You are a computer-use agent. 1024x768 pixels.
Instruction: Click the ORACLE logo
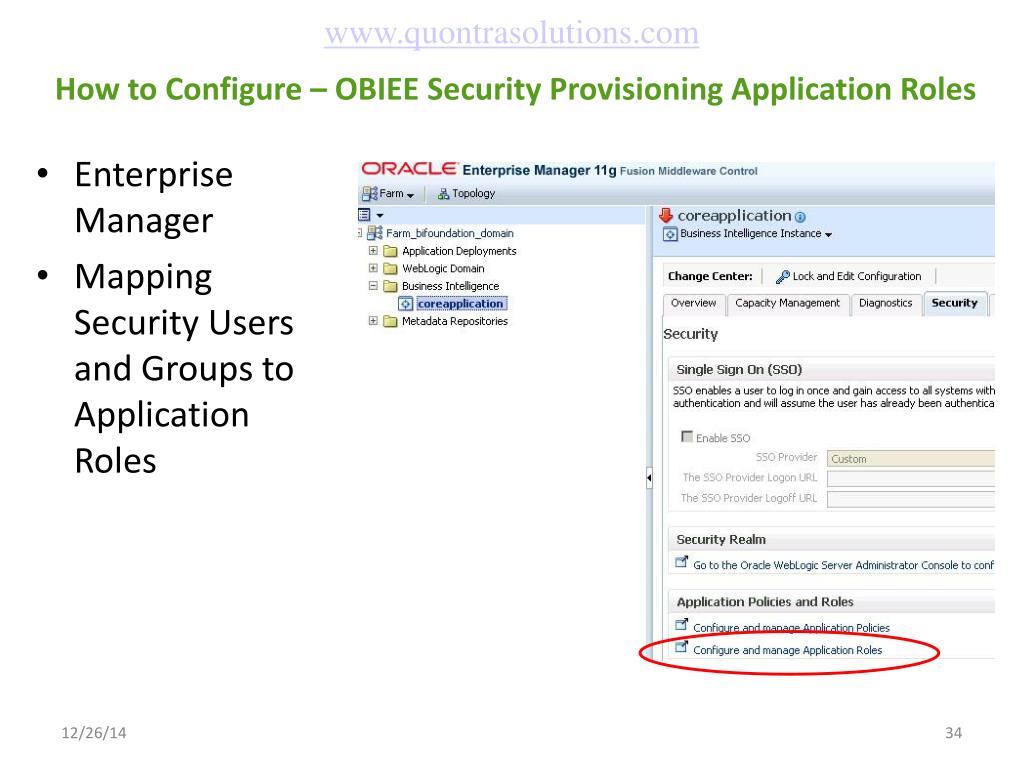point(409,169)
